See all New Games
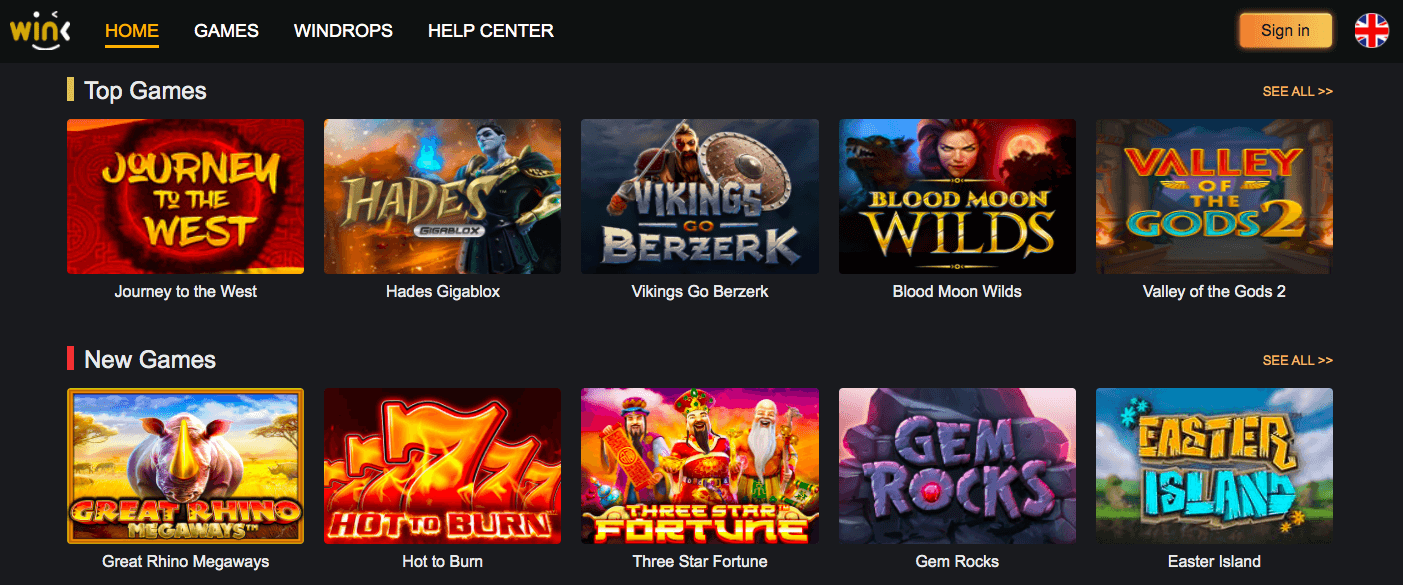This screenshot has height=585, width=1403. tap(1297, 360)
